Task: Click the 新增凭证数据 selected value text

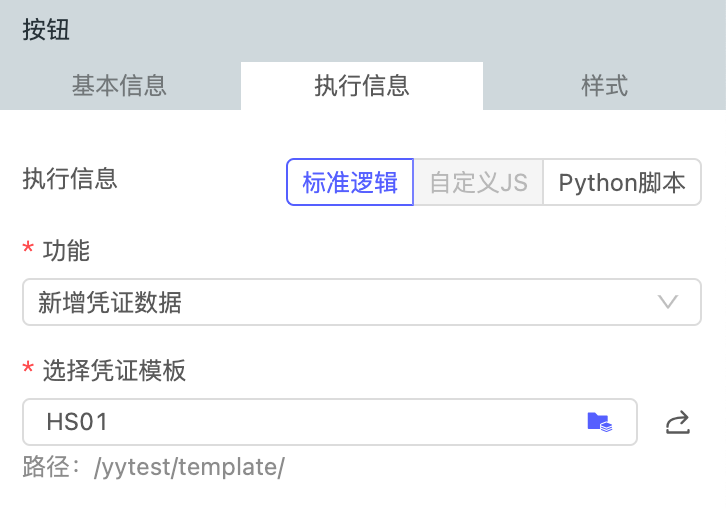Action: [110, 302]
